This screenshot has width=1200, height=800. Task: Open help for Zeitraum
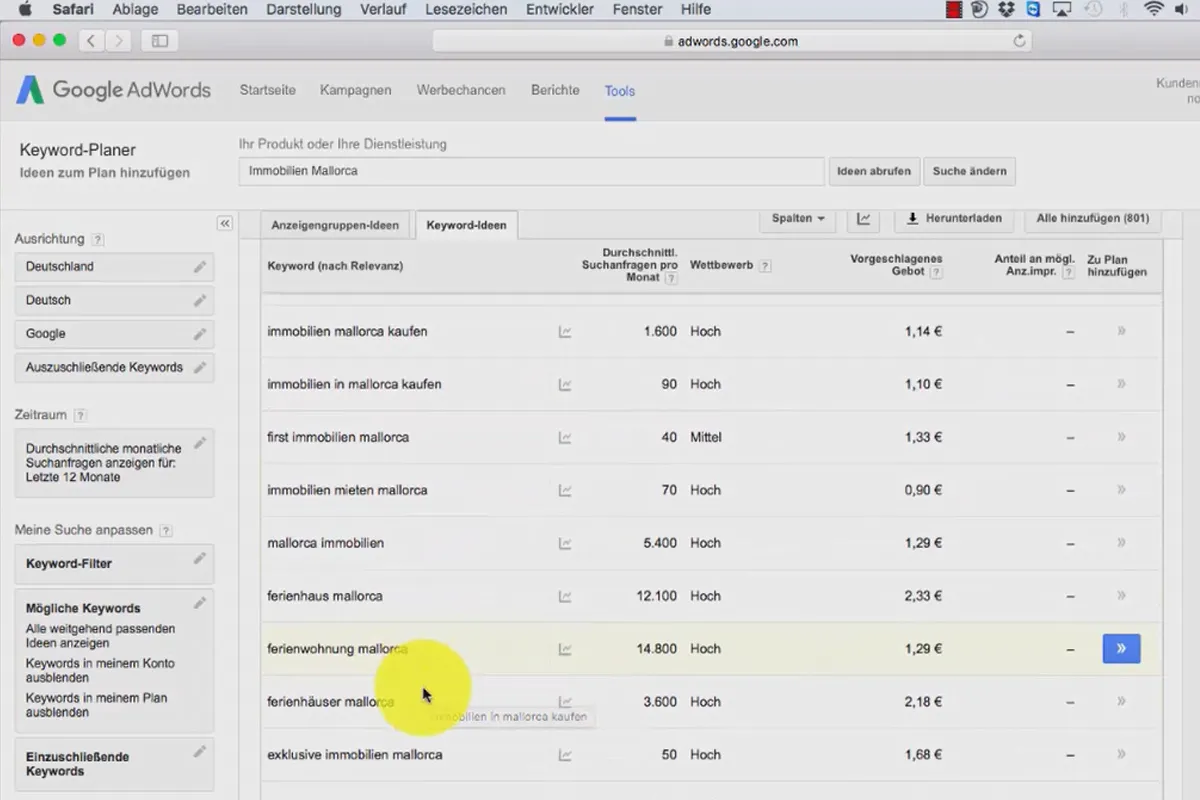point(80,415)
